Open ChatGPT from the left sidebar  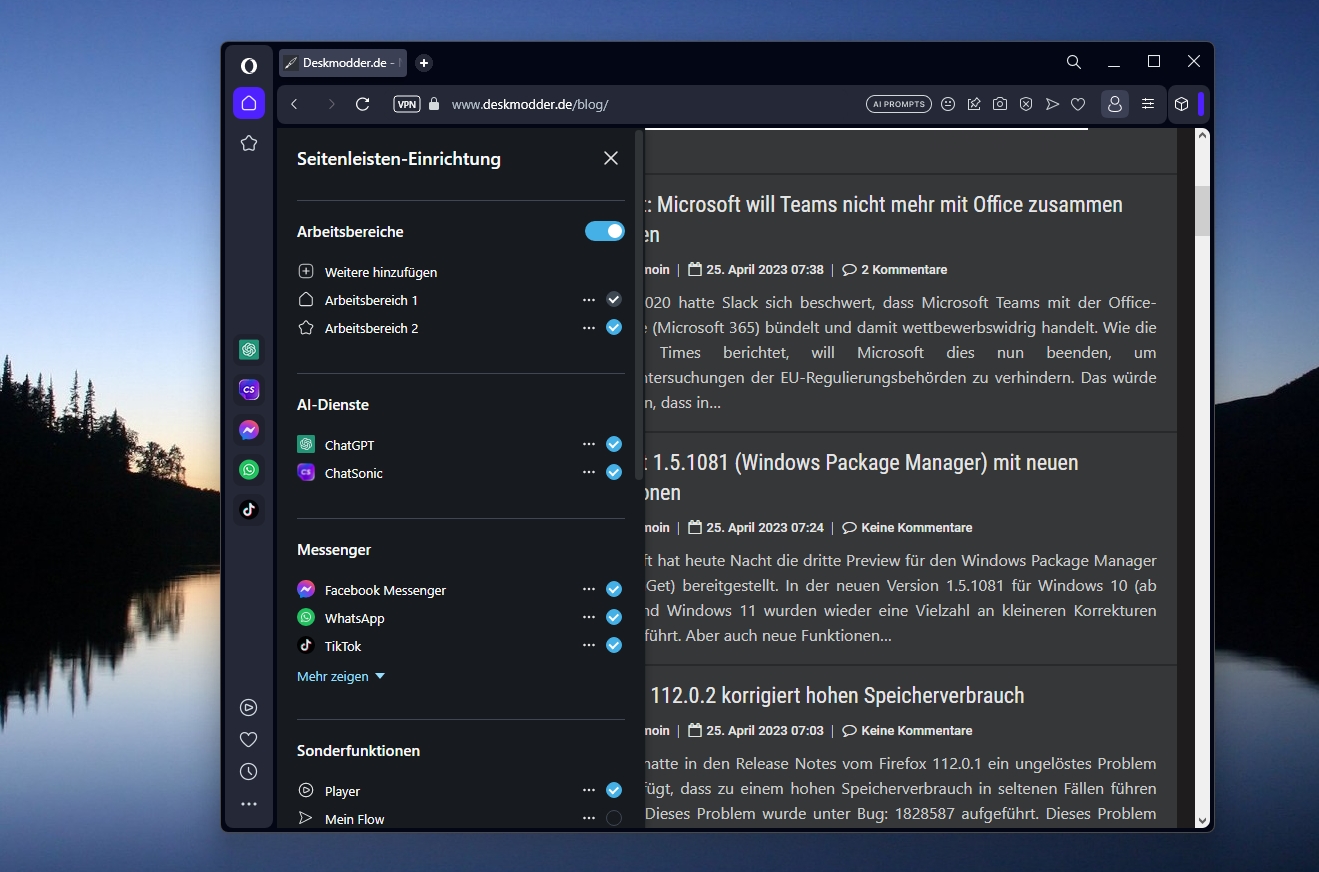(249, 349)
